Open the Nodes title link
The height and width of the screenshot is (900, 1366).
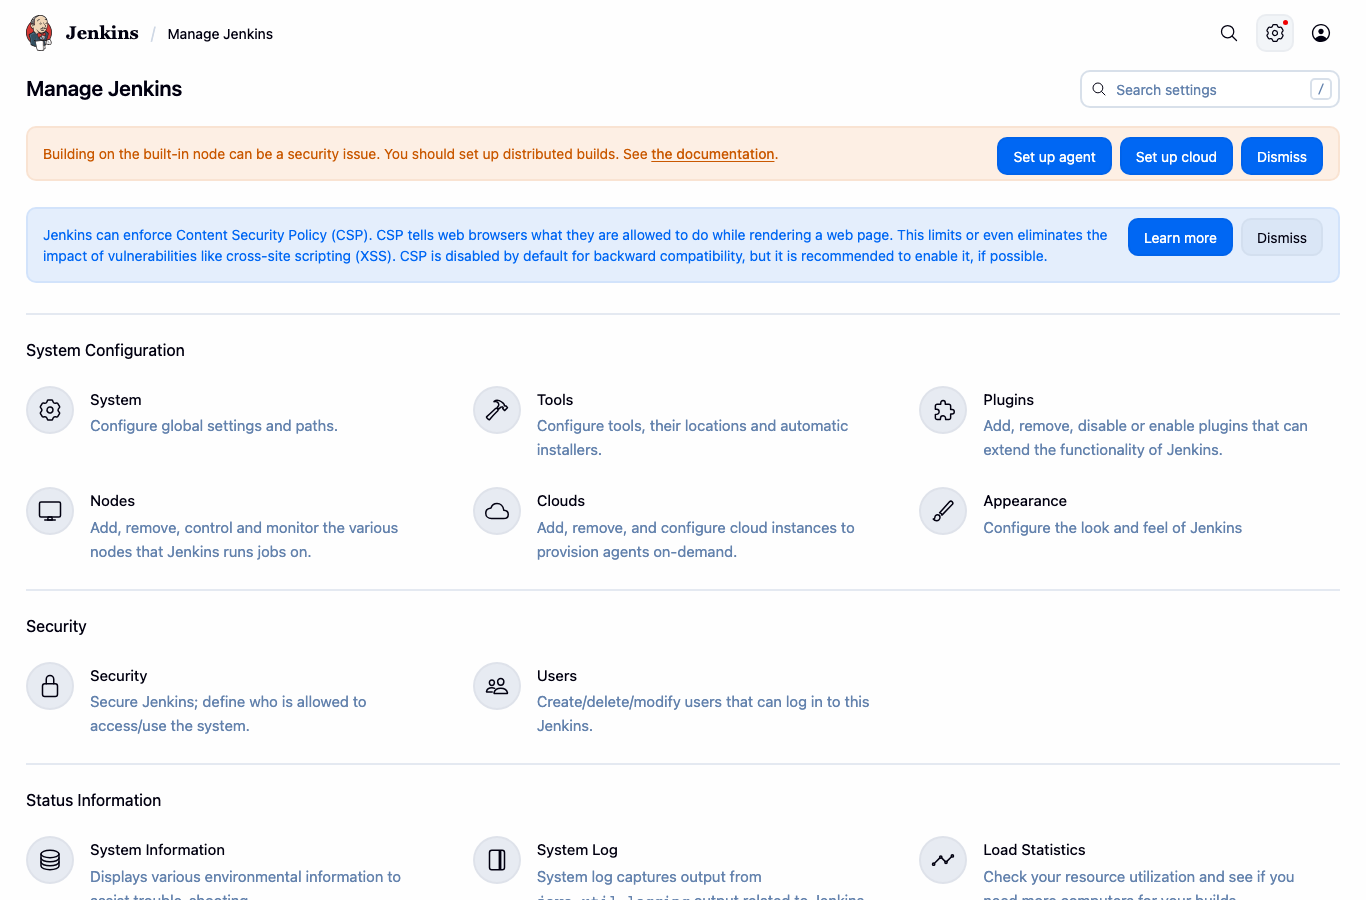pyautogui.click(x=112, y=501)
